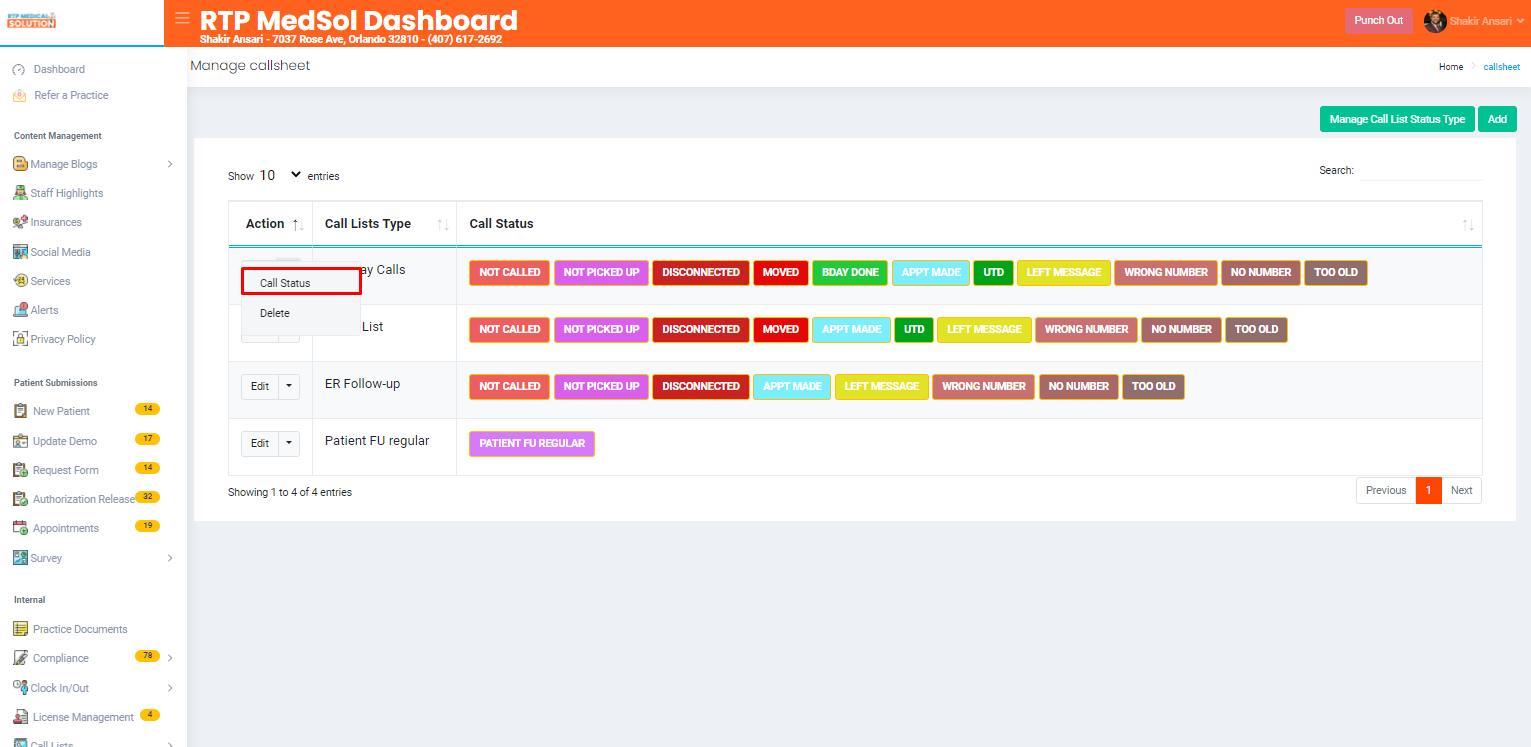This screenshot has width=1531, height=747.
Task: Go to the Previous page
Action: click(1386, 490)
